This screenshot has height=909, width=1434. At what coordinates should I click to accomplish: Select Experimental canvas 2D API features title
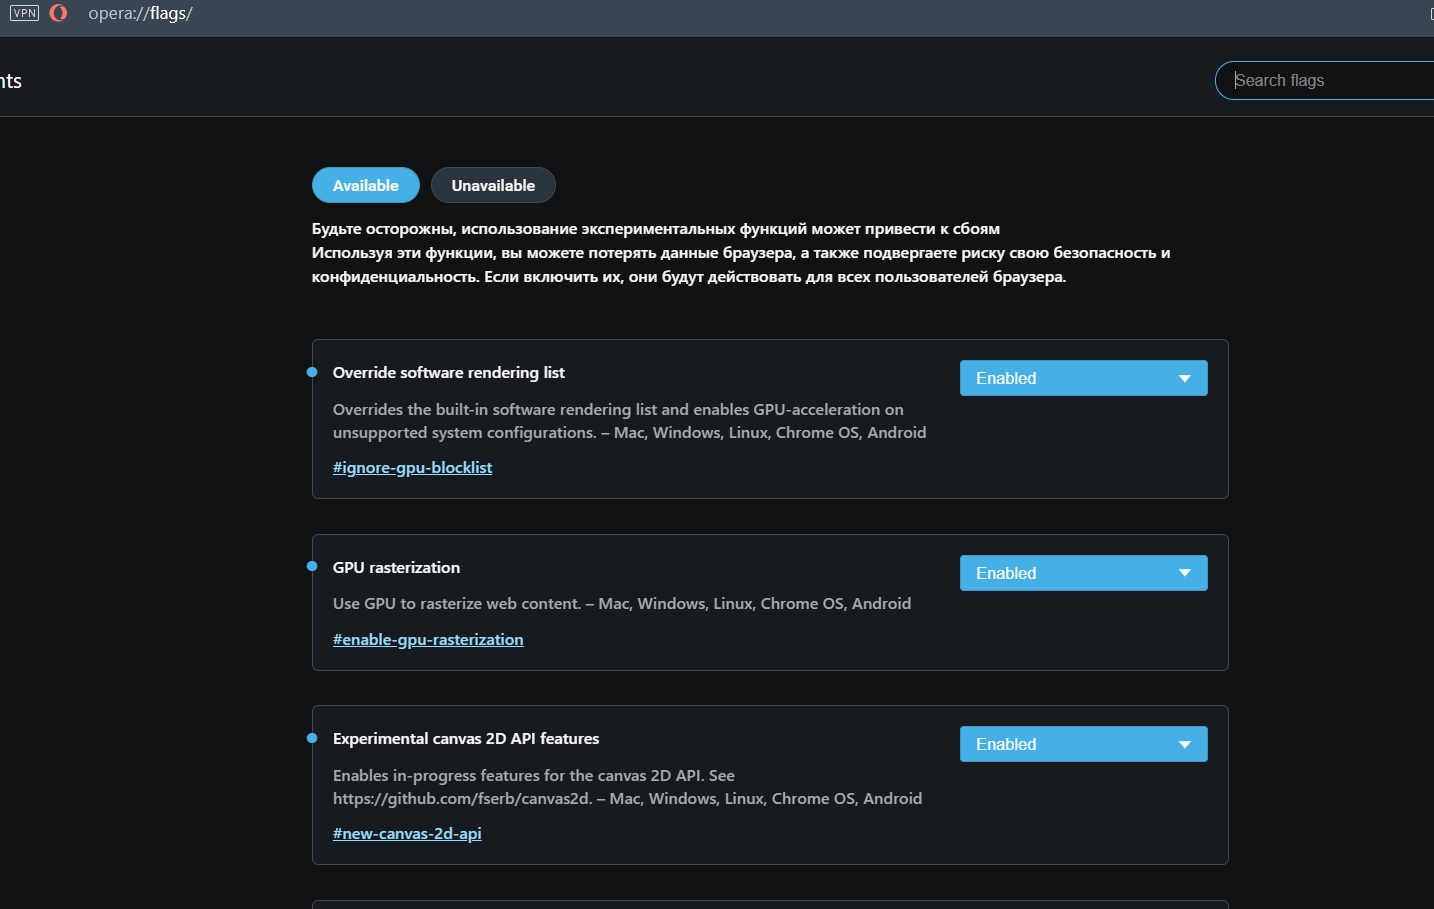466,738
